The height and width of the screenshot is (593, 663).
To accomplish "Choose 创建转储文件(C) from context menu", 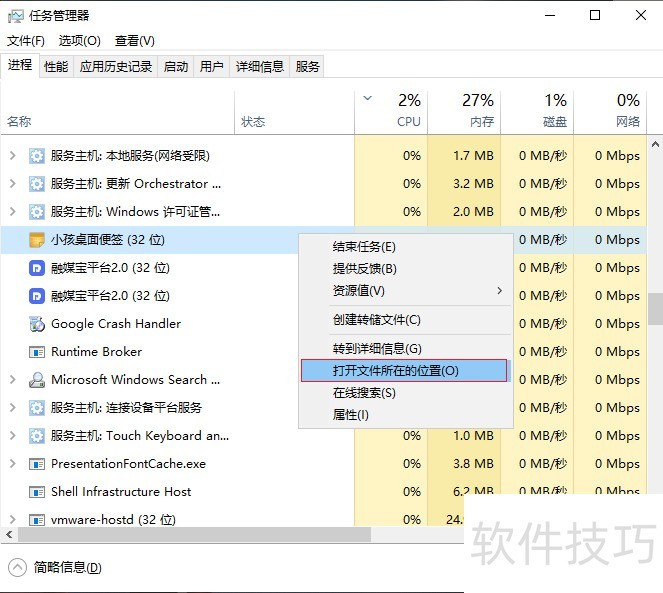I will [x=406, y=320].
